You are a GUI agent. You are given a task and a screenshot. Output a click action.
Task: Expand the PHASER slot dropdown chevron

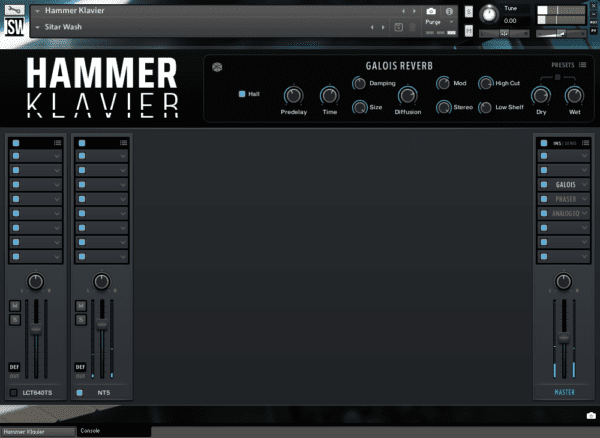pyautogui.click(x=584, y=199)
